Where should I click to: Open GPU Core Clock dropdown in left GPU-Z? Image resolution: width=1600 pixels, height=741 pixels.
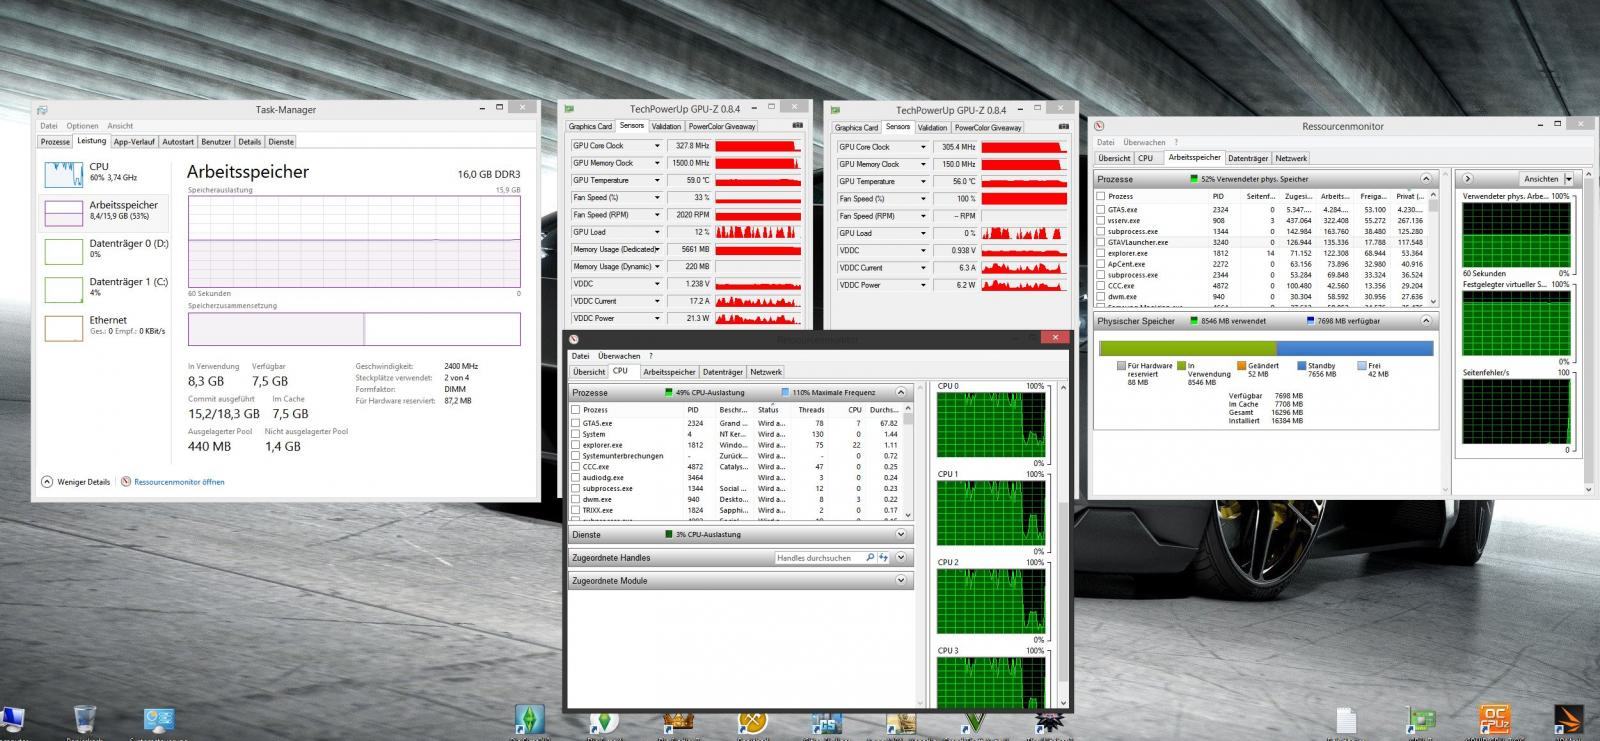pyautogui.click(x=657, y=146)
